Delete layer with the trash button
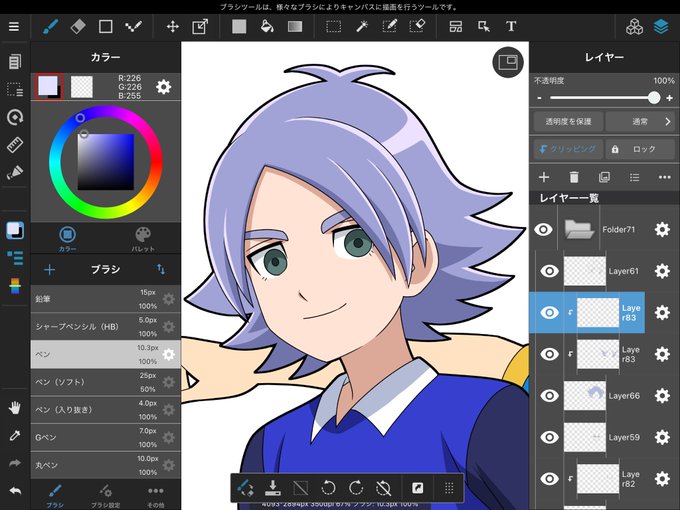This screenshot has height=510, width=680. (574, 177)
